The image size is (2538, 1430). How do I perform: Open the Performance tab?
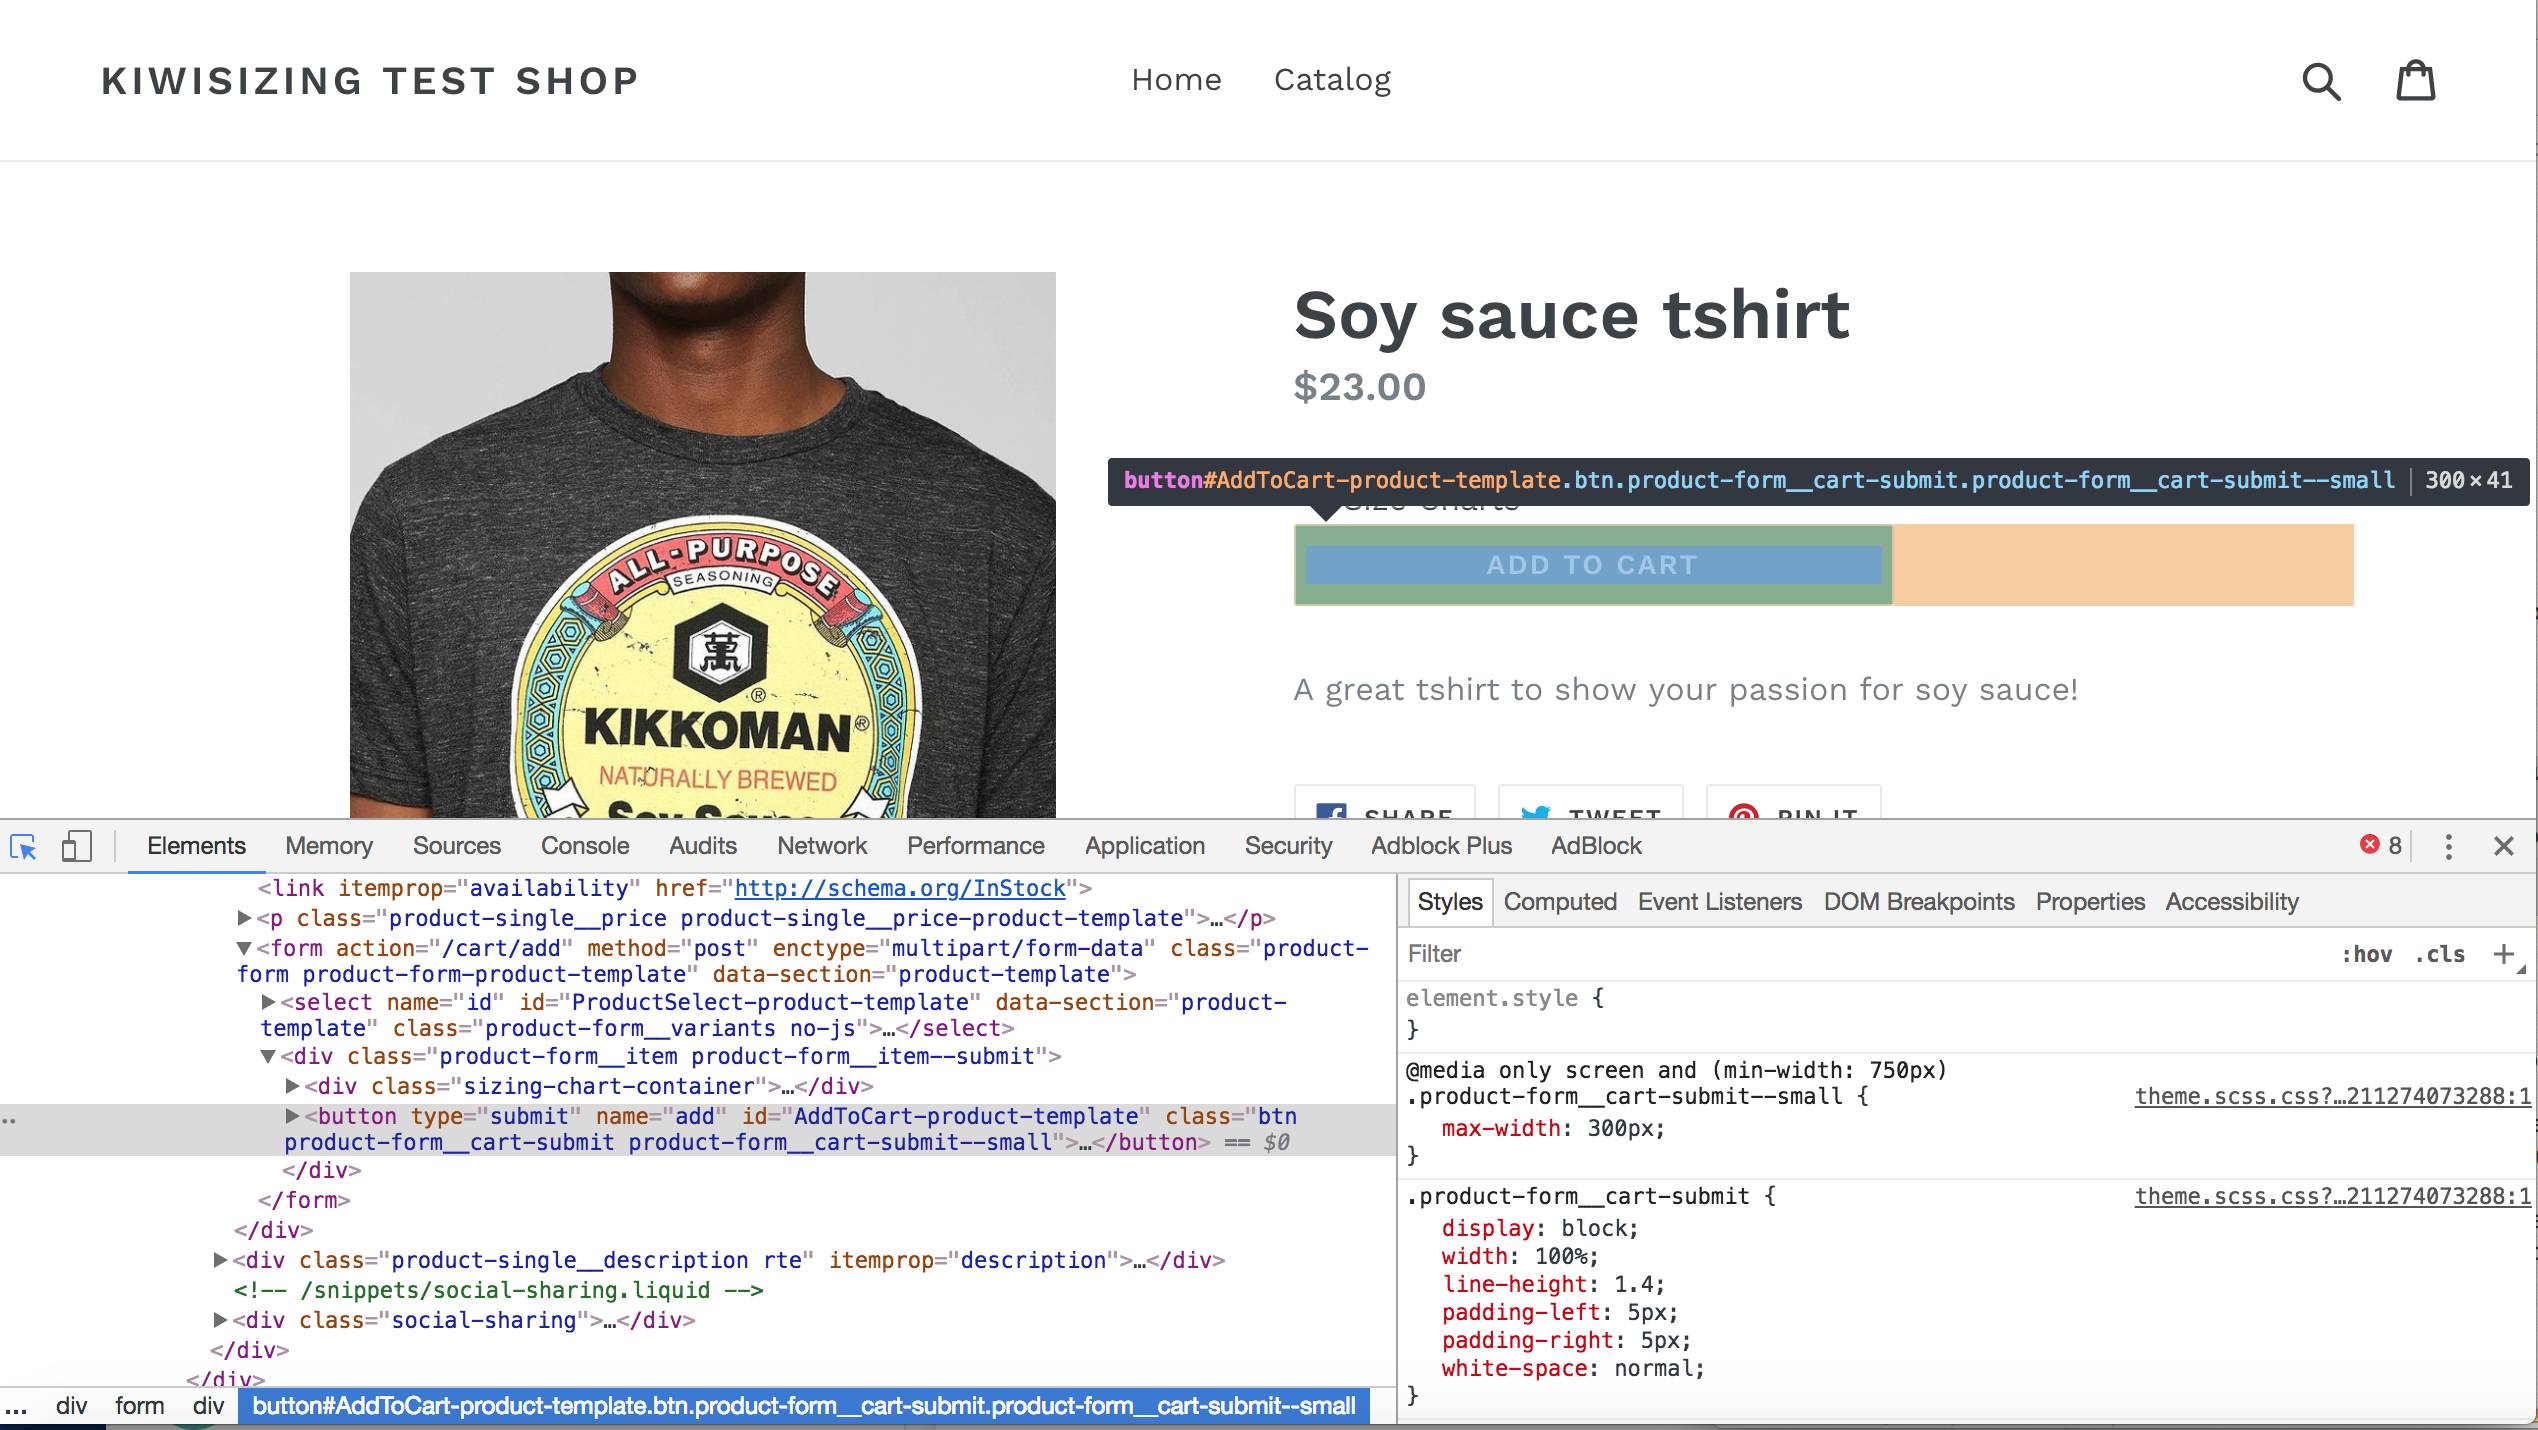coord(976,846)
